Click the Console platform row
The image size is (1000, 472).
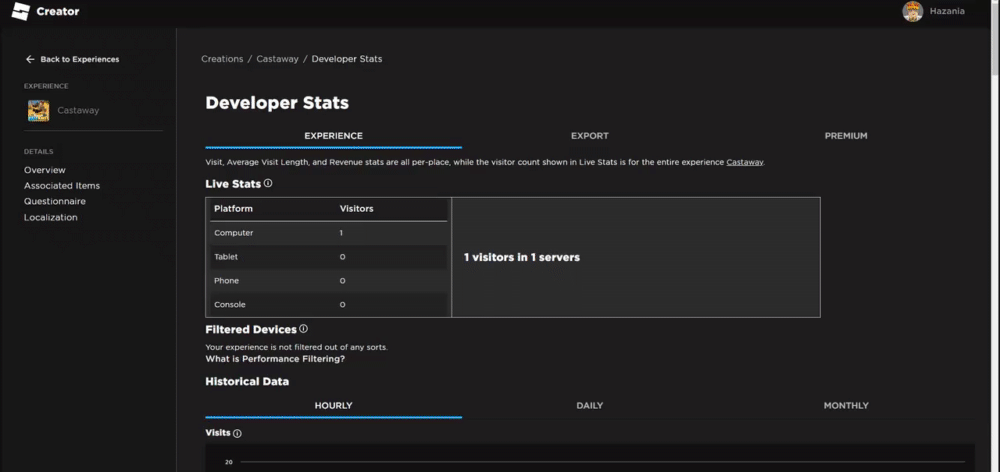click(x=328, y=305)
